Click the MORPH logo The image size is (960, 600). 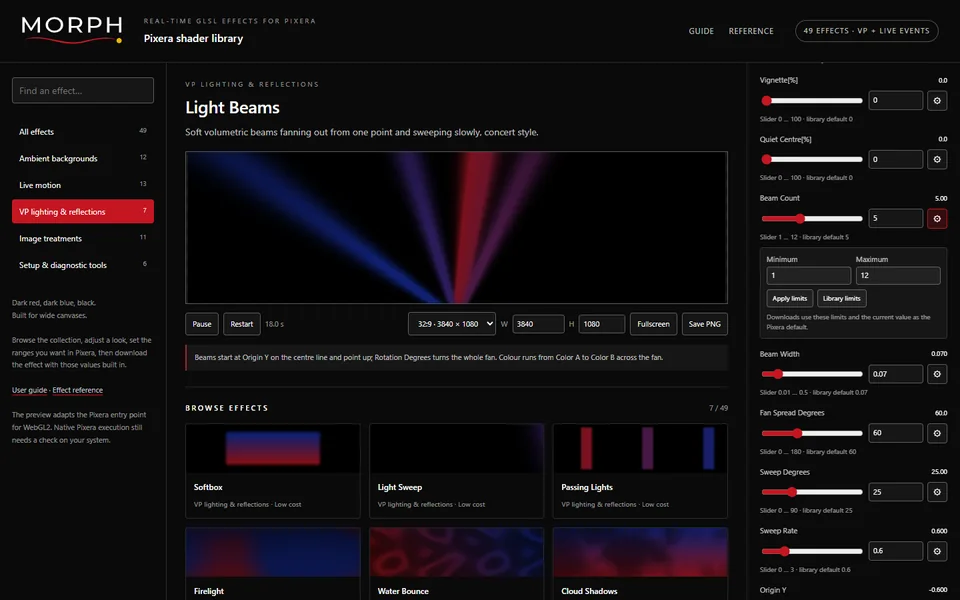pos(72,29)
